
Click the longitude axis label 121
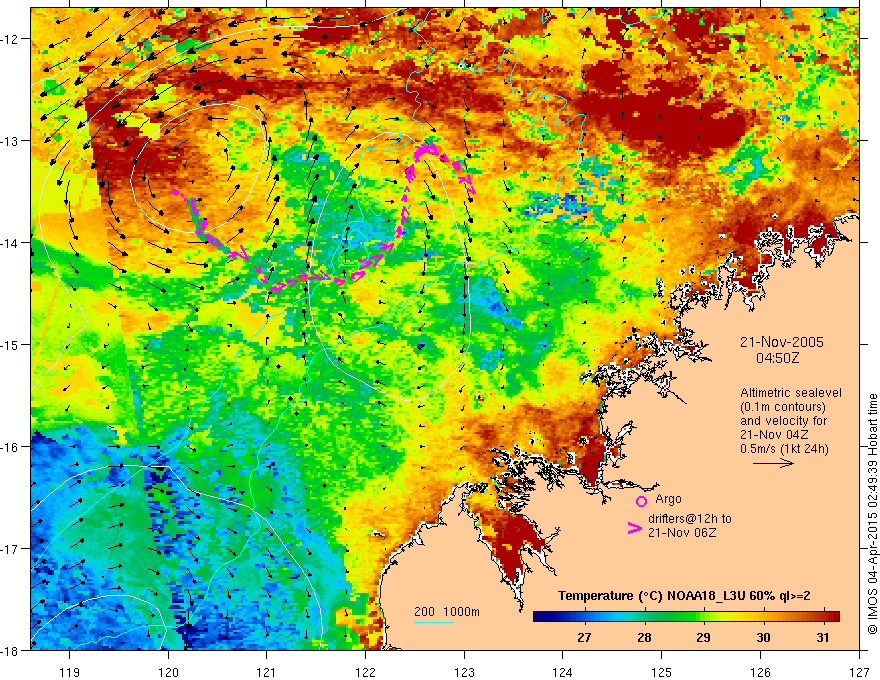(267, 672)
